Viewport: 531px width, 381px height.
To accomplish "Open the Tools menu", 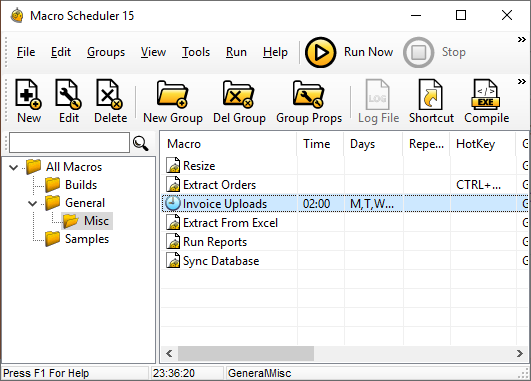I will pos(196,52).
